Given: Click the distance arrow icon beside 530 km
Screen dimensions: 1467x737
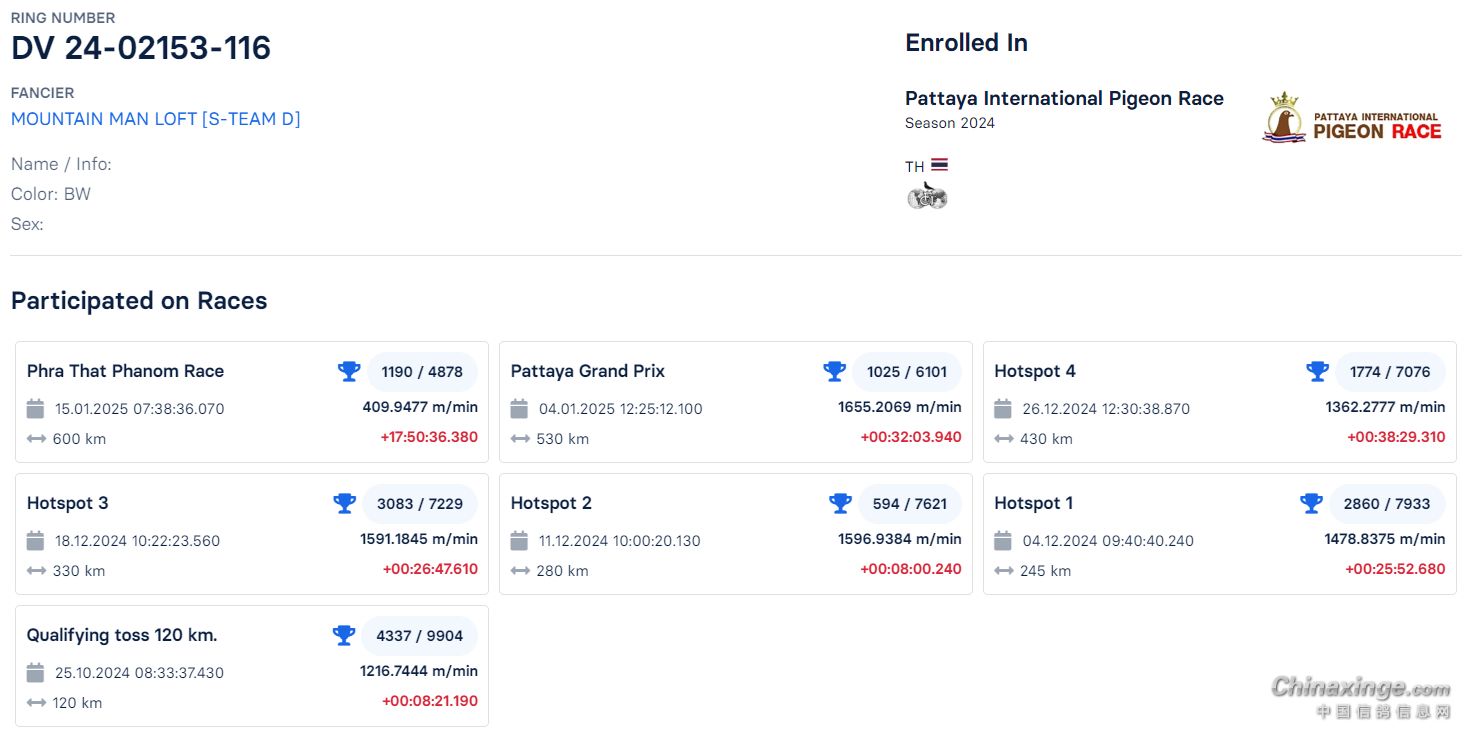Looking at the screenshot, I should click(x=519, y=439).
